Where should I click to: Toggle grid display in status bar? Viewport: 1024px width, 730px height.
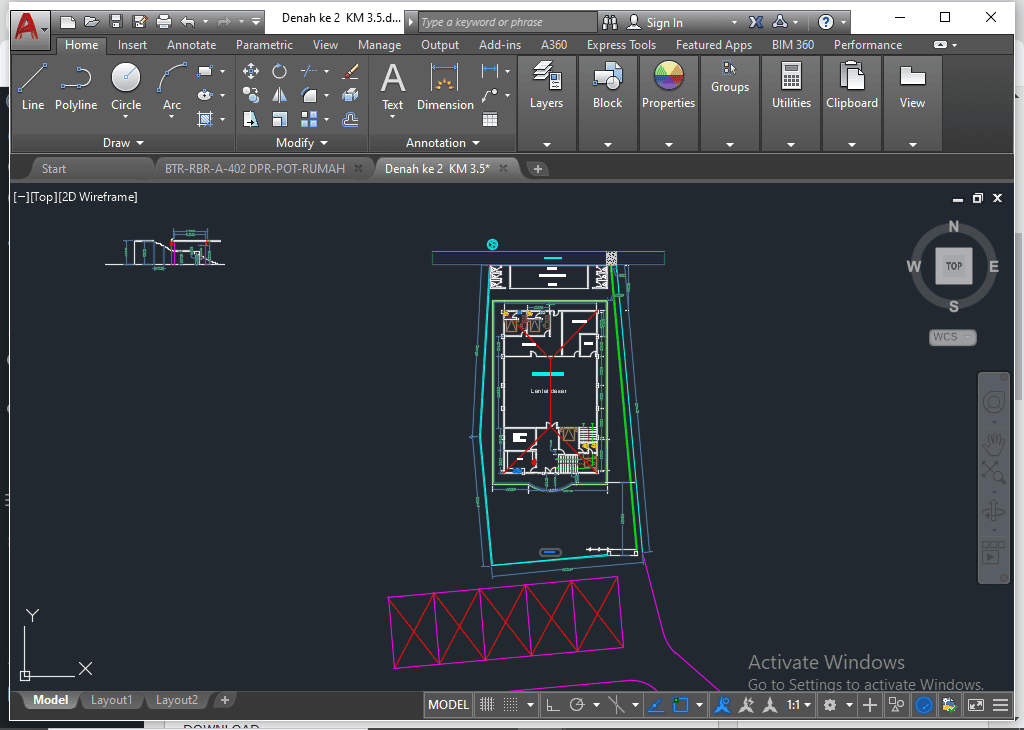(x=487, y=705)
